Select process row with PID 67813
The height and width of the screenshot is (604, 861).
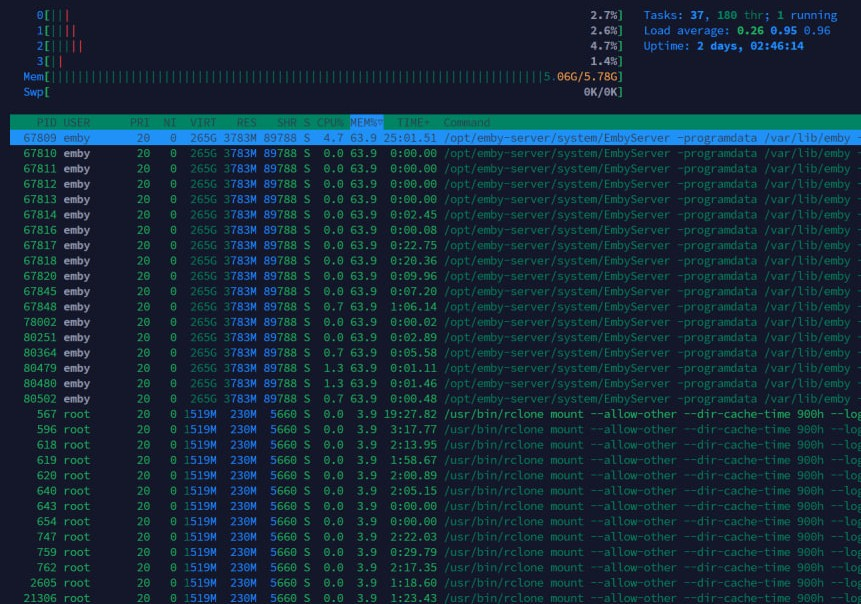click(435, 199)
